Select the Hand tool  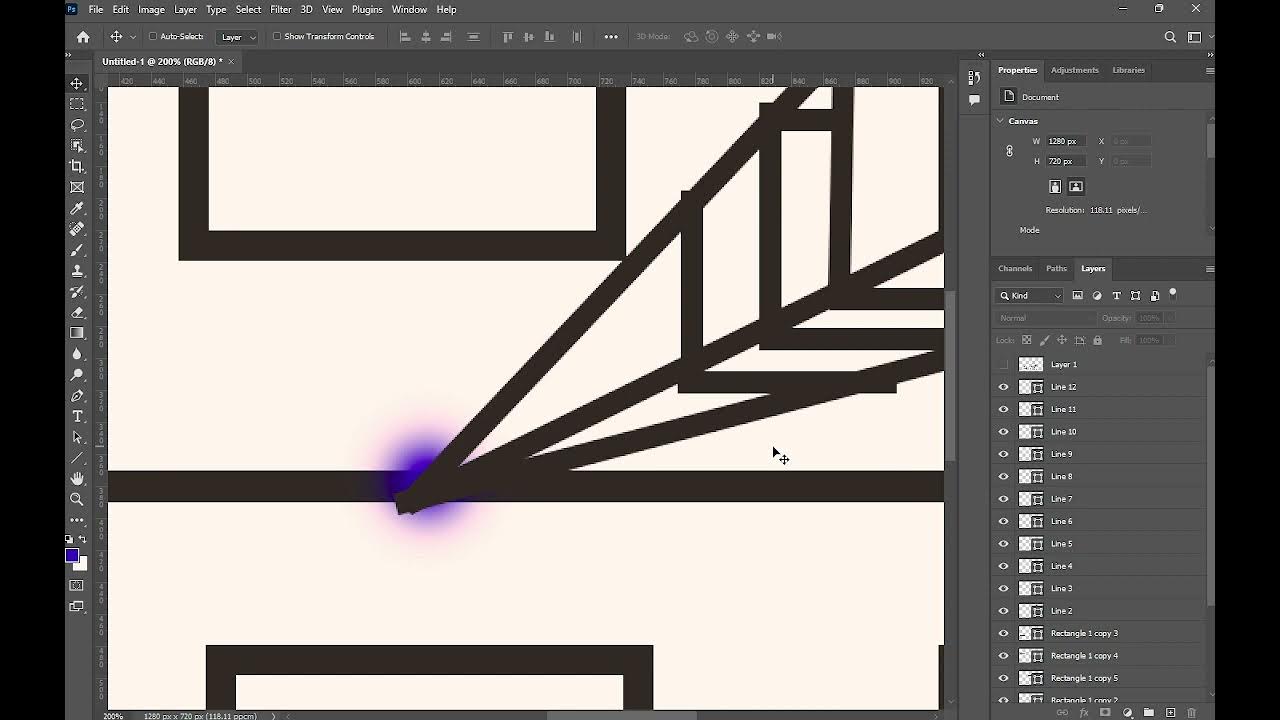pos(77,479)
